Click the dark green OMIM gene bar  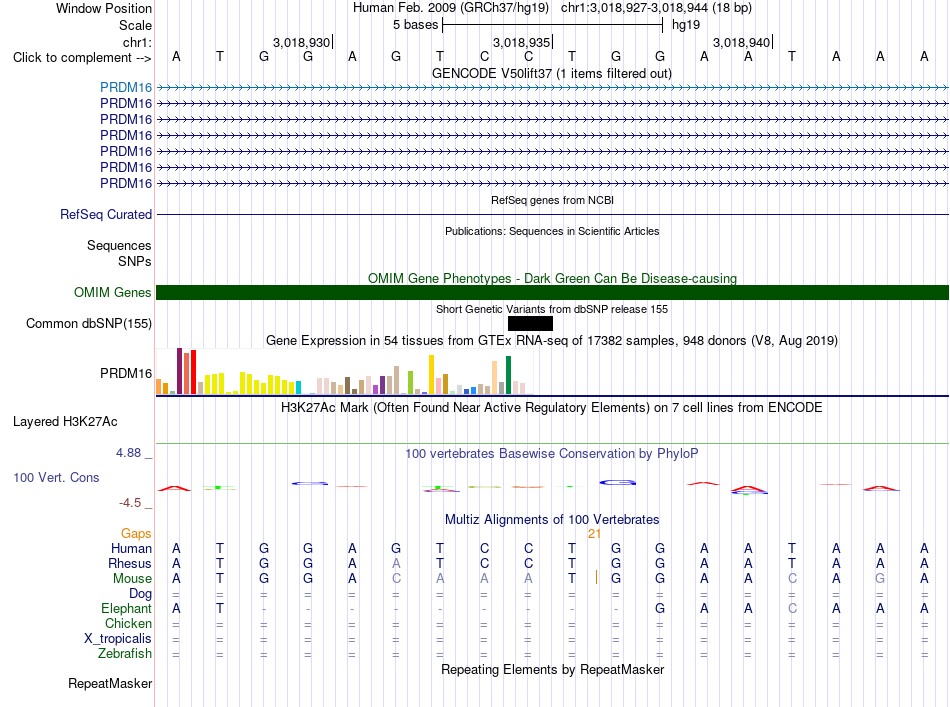pyautogui.click(x=552, y=293)
